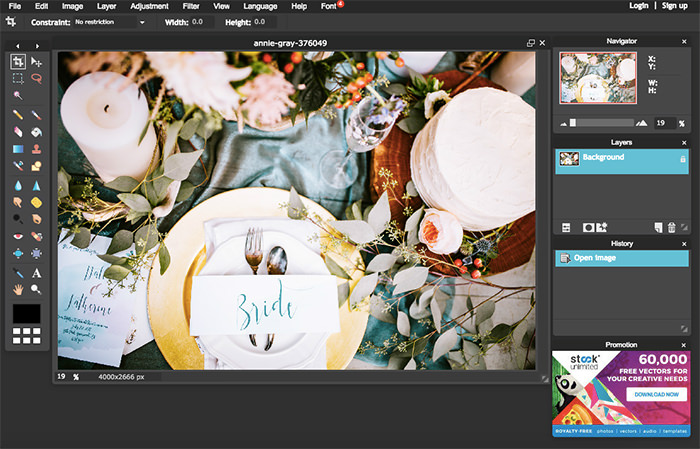Toggle layer settings in Layers panel

(x=566, y=228)
